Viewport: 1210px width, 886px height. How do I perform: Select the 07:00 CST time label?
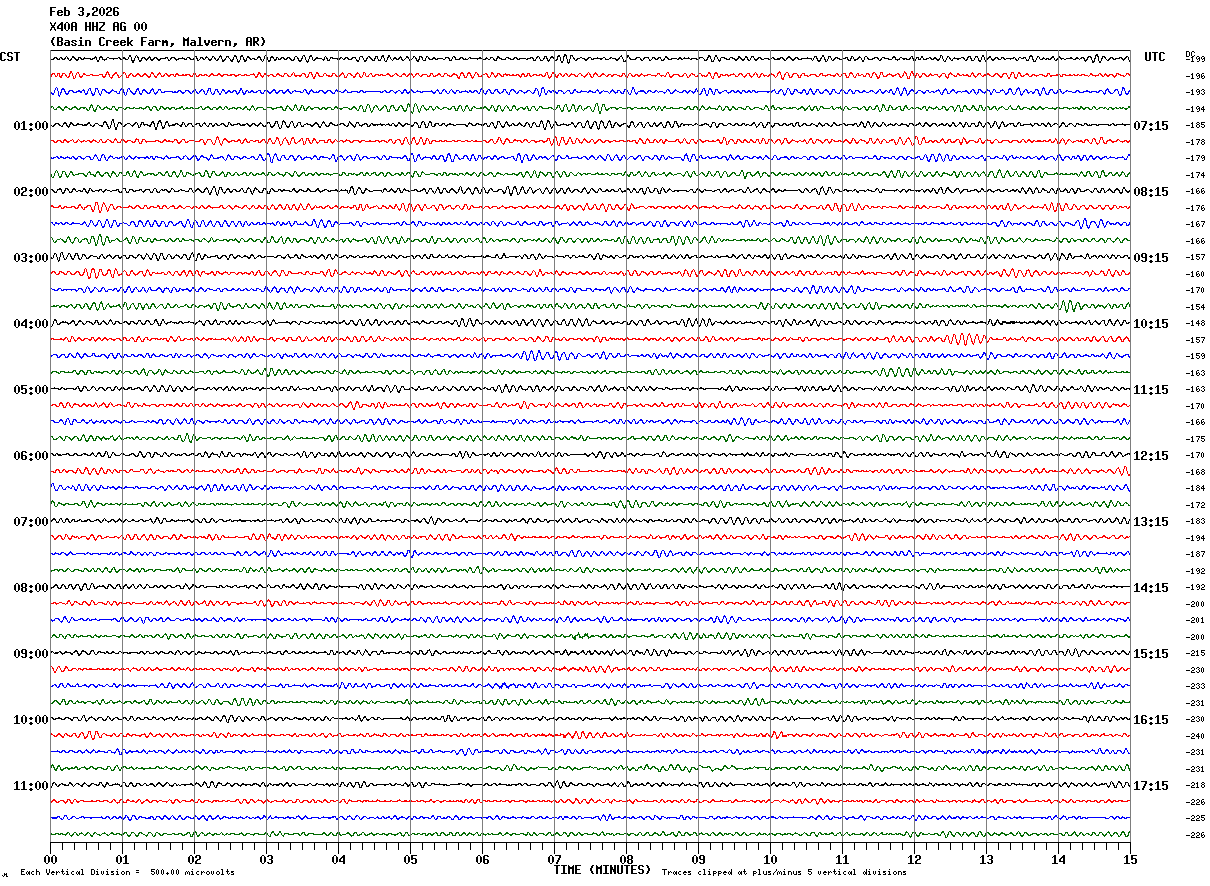(31, 522)
